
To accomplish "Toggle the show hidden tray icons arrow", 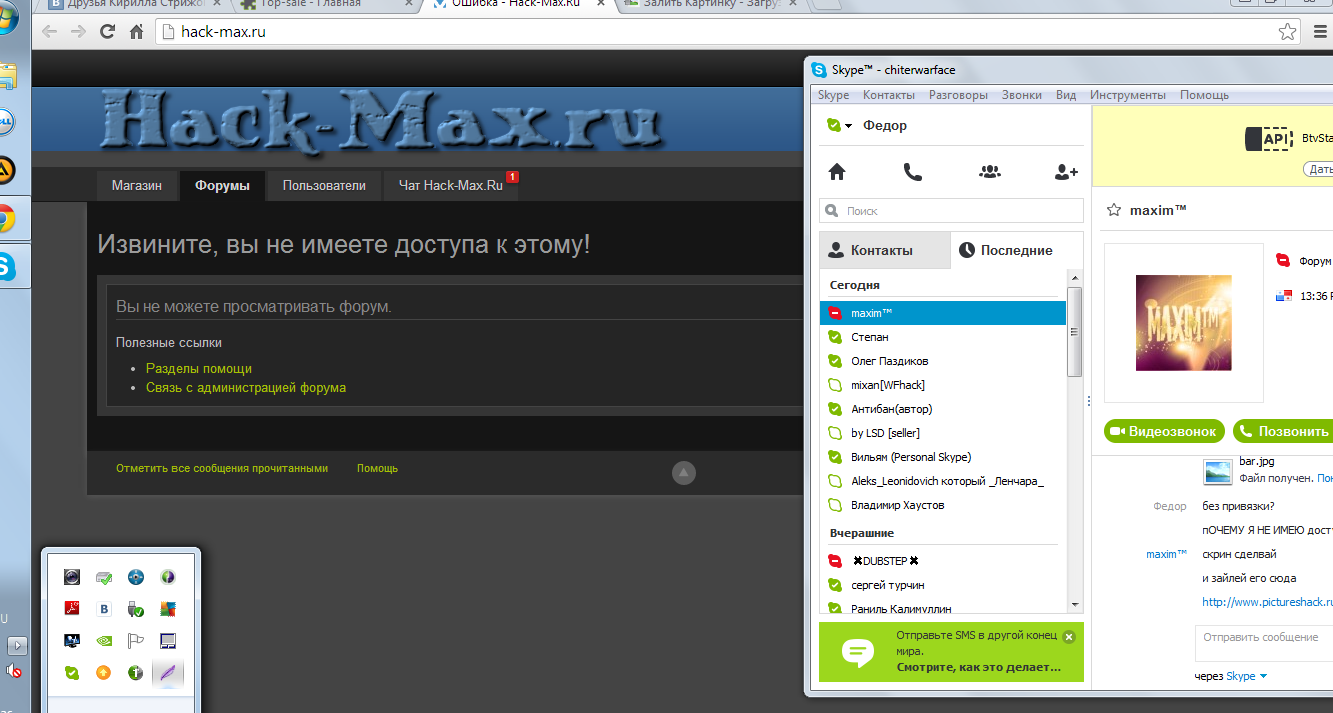I will pyautogui.click(x=17, y=645).
